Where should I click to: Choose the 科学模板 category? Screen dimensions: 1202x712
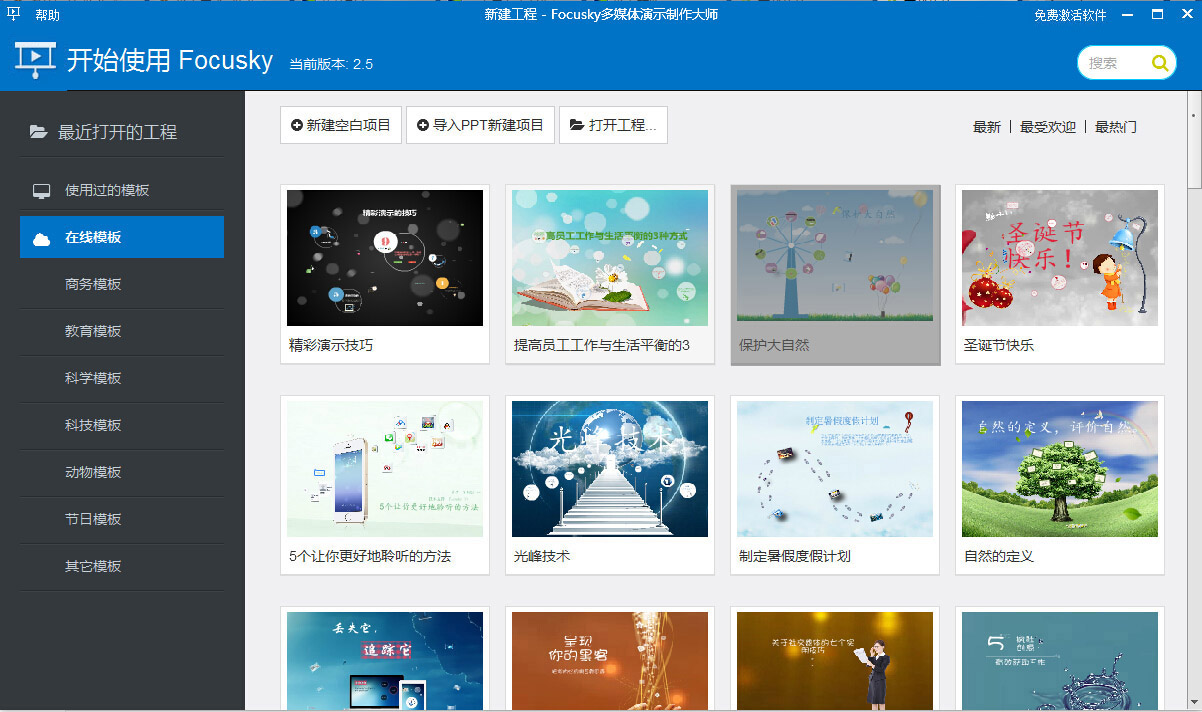click(122, 378)
